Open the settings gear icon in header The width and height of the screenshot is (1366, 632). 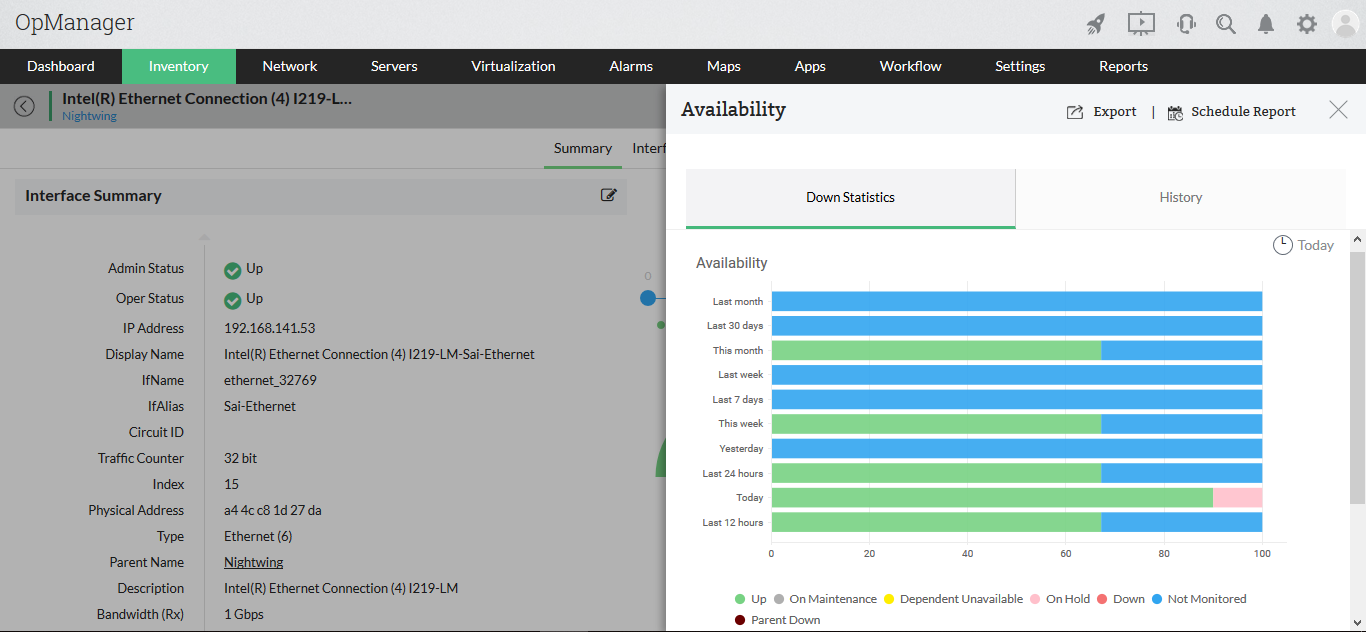point(1306,24)
